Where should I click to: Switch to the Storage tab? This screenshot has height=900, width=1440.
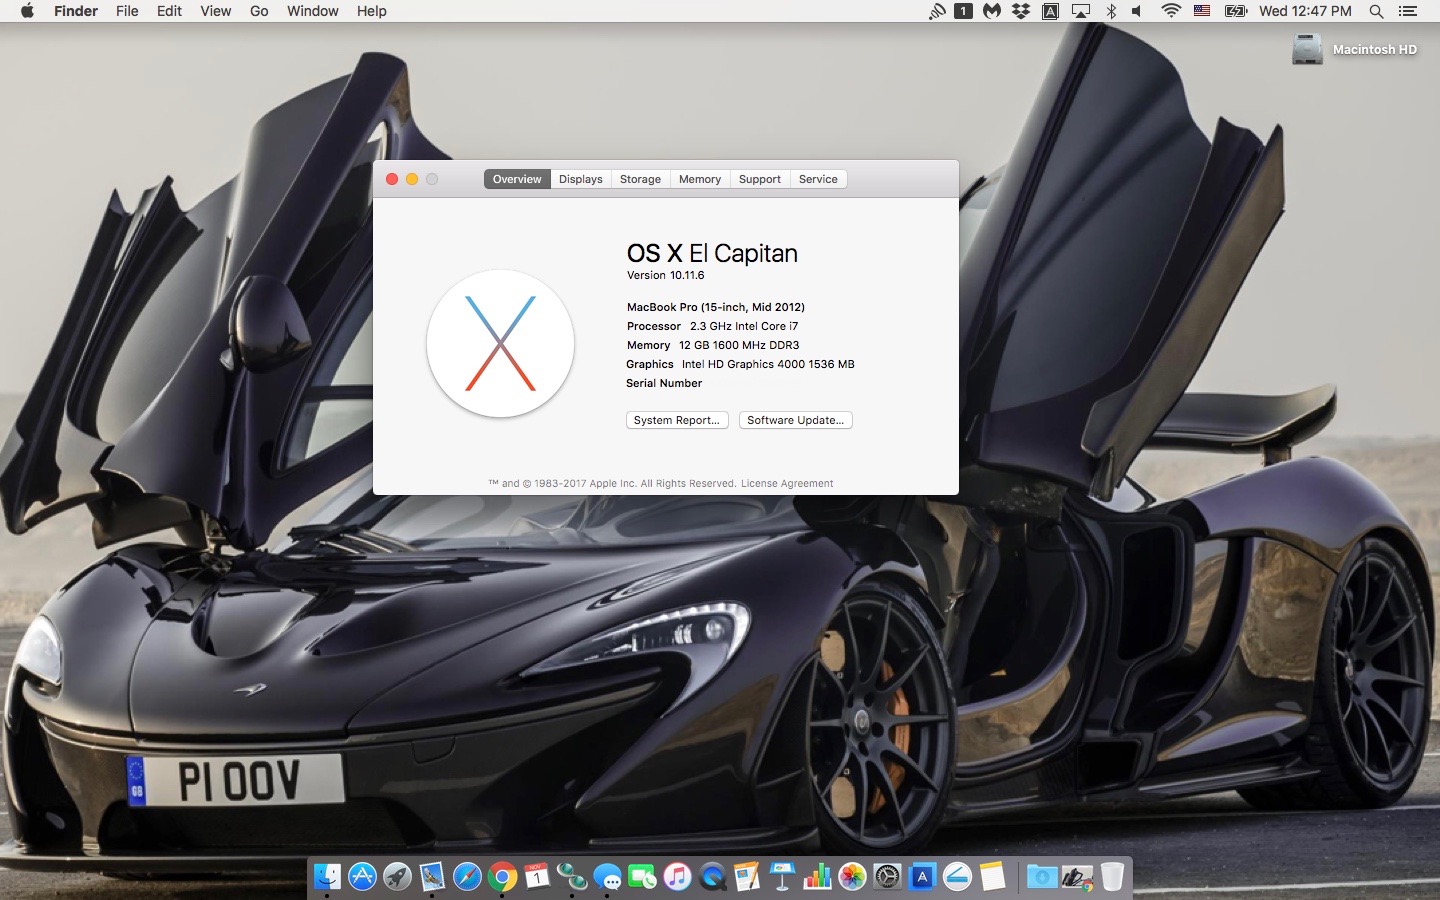click(640, 179)
